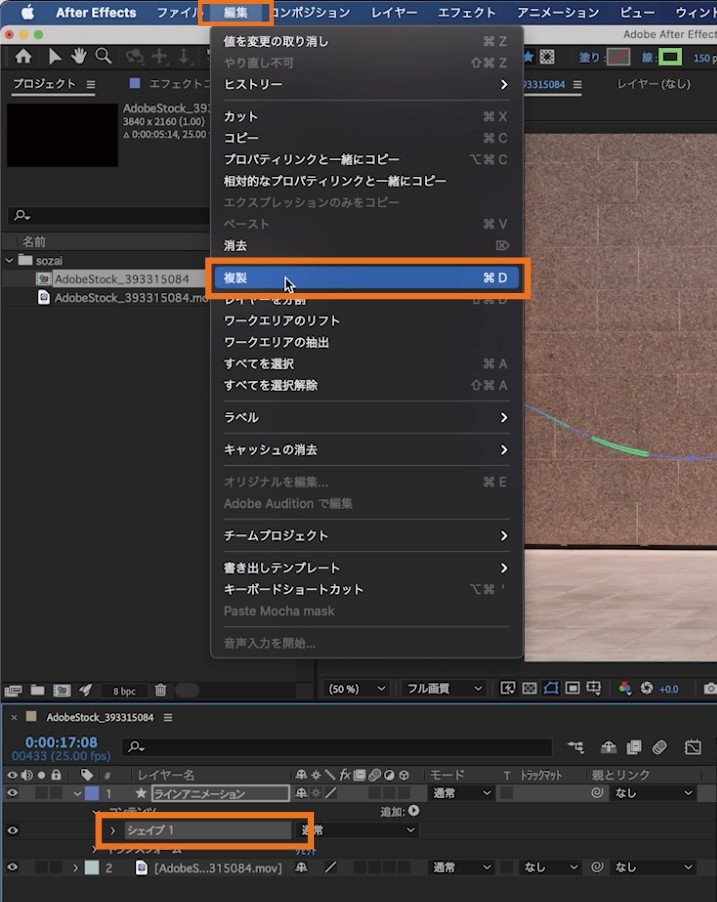Choose コピー in the edit menu
This screenshot has height=902, width=717.
point(367,138)
